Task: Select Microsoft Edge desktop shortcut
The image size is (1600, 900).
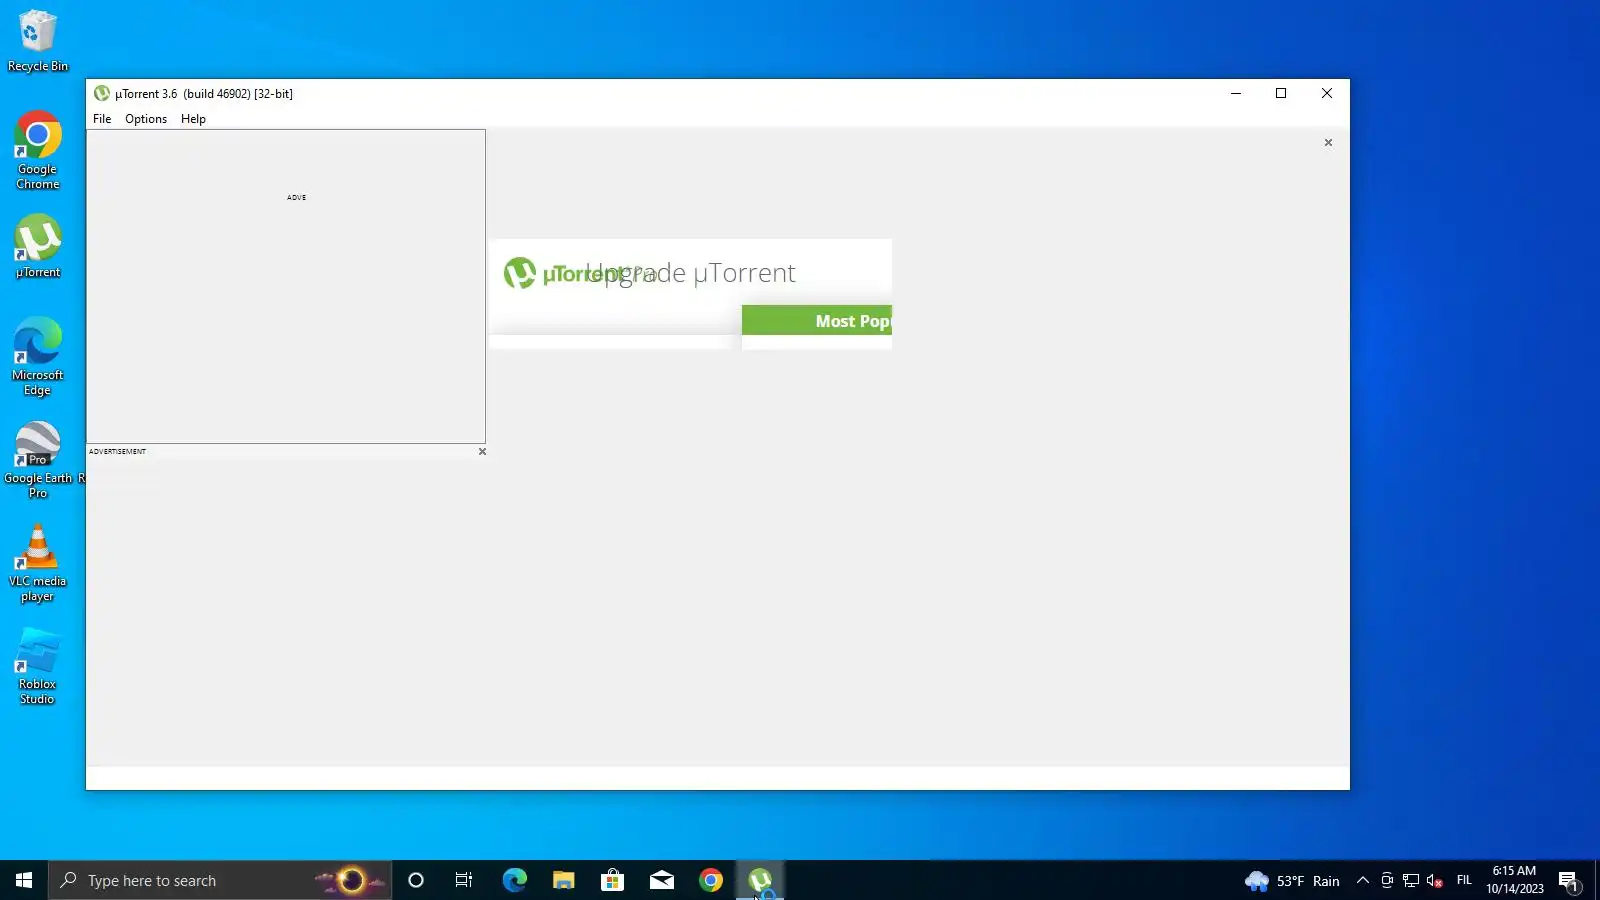Action: (38, 357)
